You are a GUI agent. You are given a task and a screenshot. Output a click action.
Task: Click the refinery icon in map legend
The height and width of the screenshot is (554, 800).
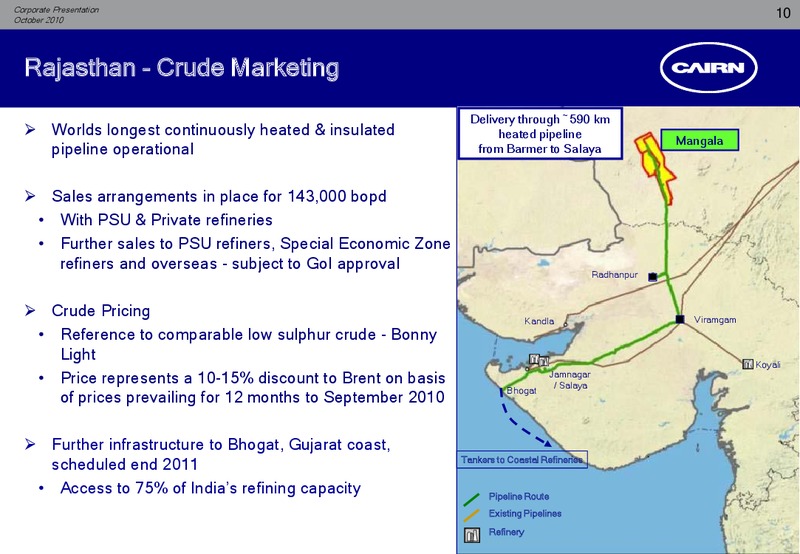tap(472, 535)
